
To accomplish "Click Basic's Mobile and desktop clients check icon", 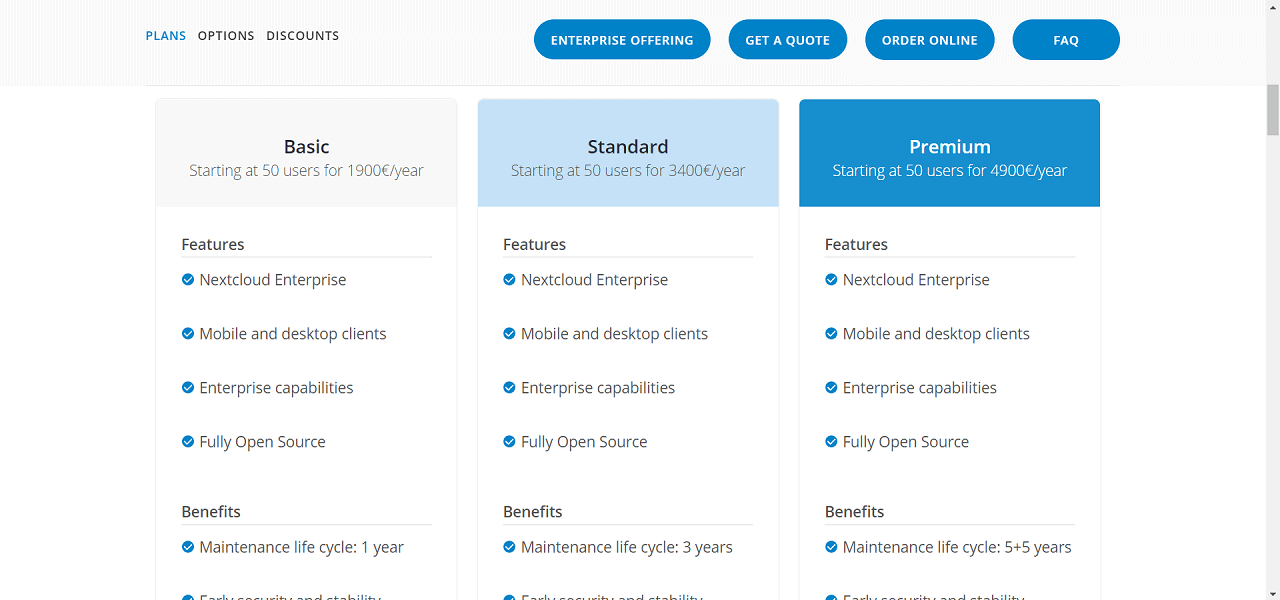I will coord(188,334).
